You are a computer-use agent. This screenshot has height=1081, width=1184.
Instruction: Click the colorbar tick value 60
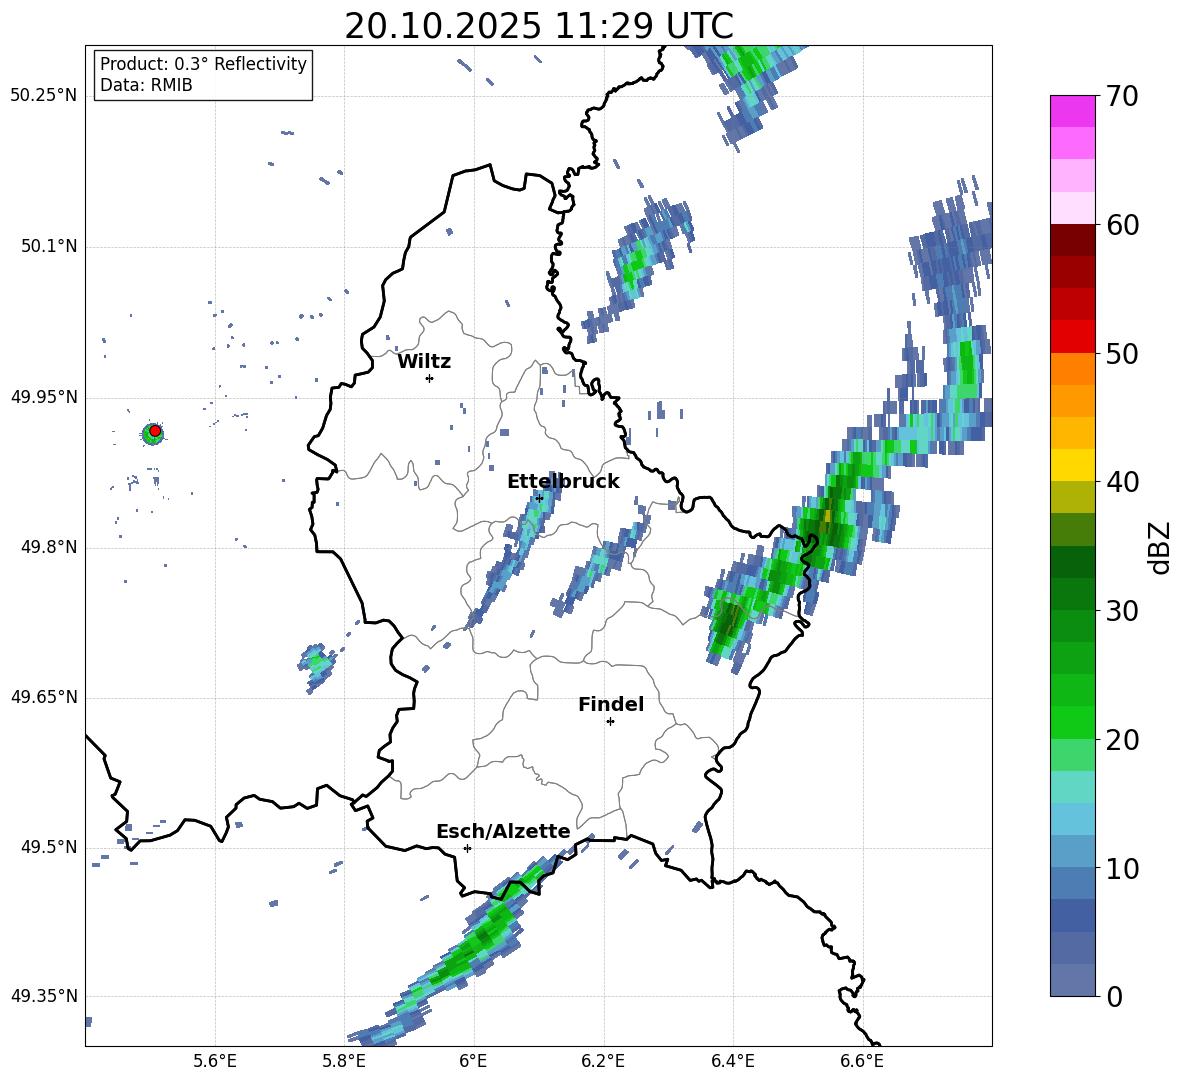point(1122,225)
